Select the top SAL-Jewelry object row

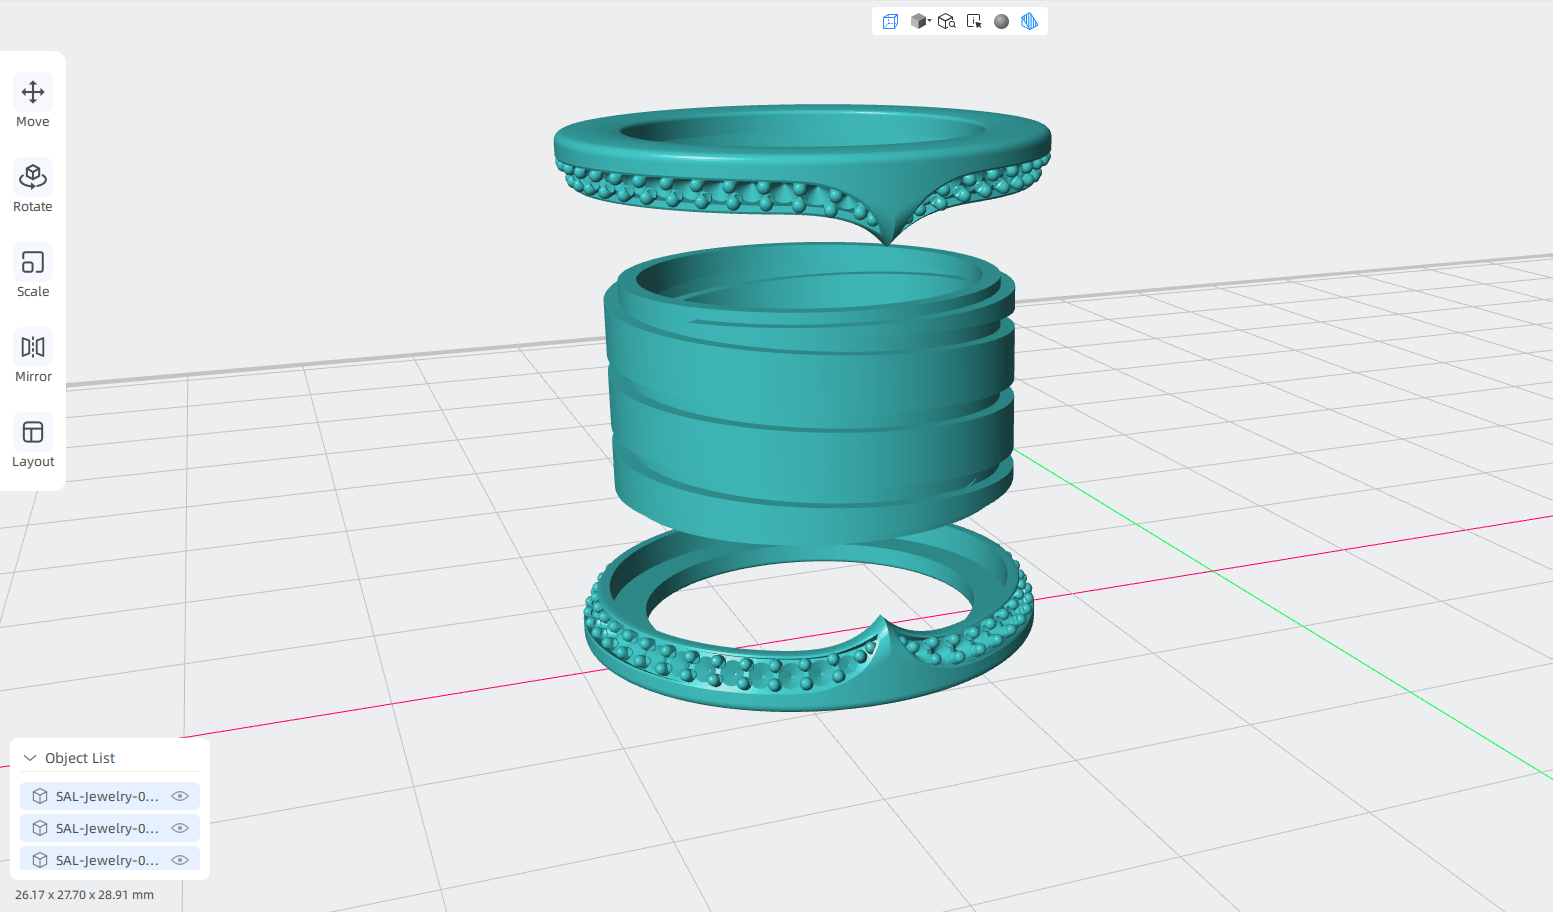pos(110,796)
